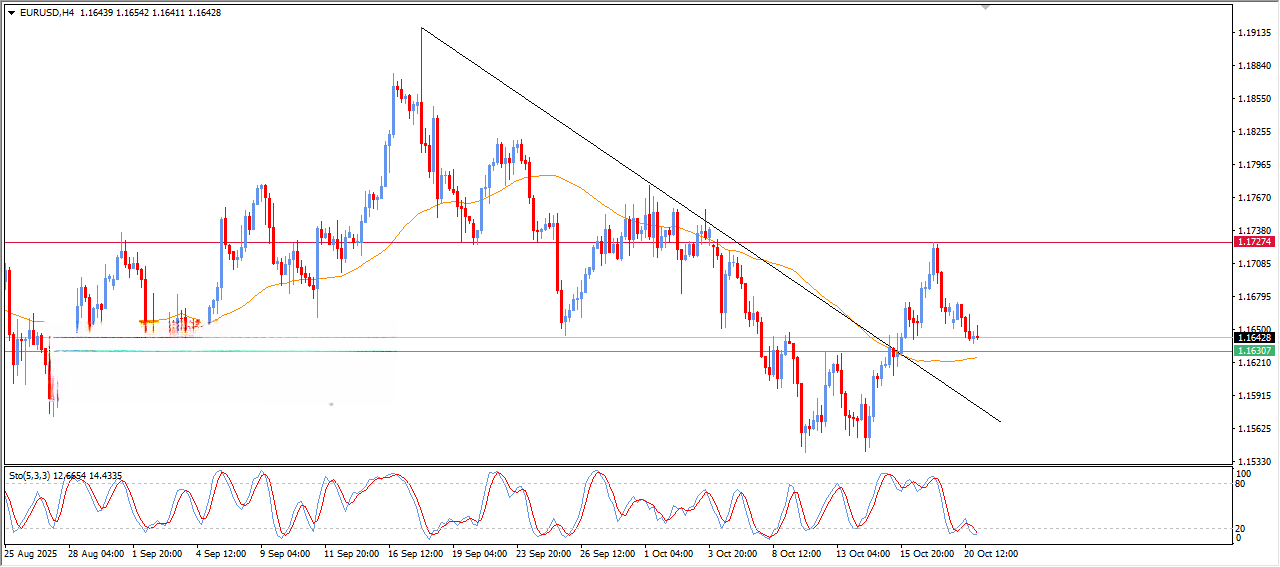Click the EURUSD,H4 chart title text
Viewport: 1280px width, 567px height.
click(x=47, y=13)
